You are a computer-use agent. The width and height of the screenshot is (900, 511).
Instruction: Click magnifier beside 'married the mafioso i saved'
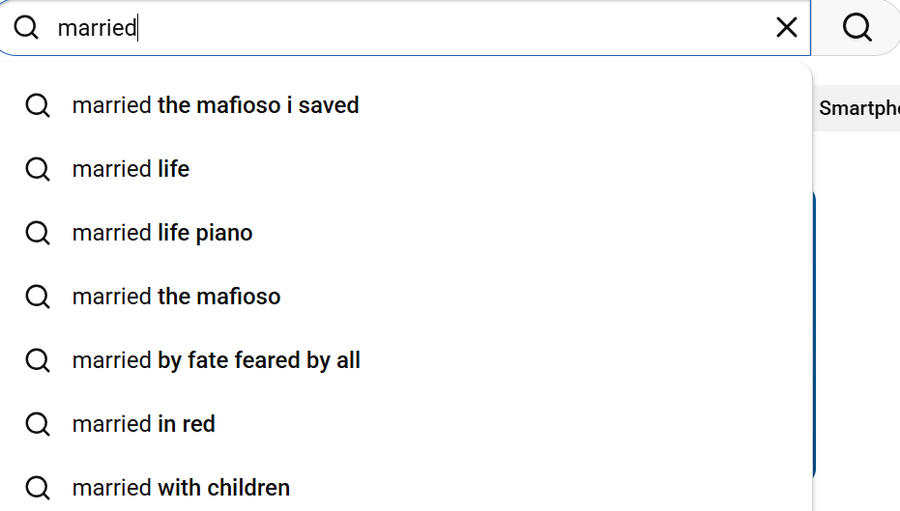(x=38, y=105)
